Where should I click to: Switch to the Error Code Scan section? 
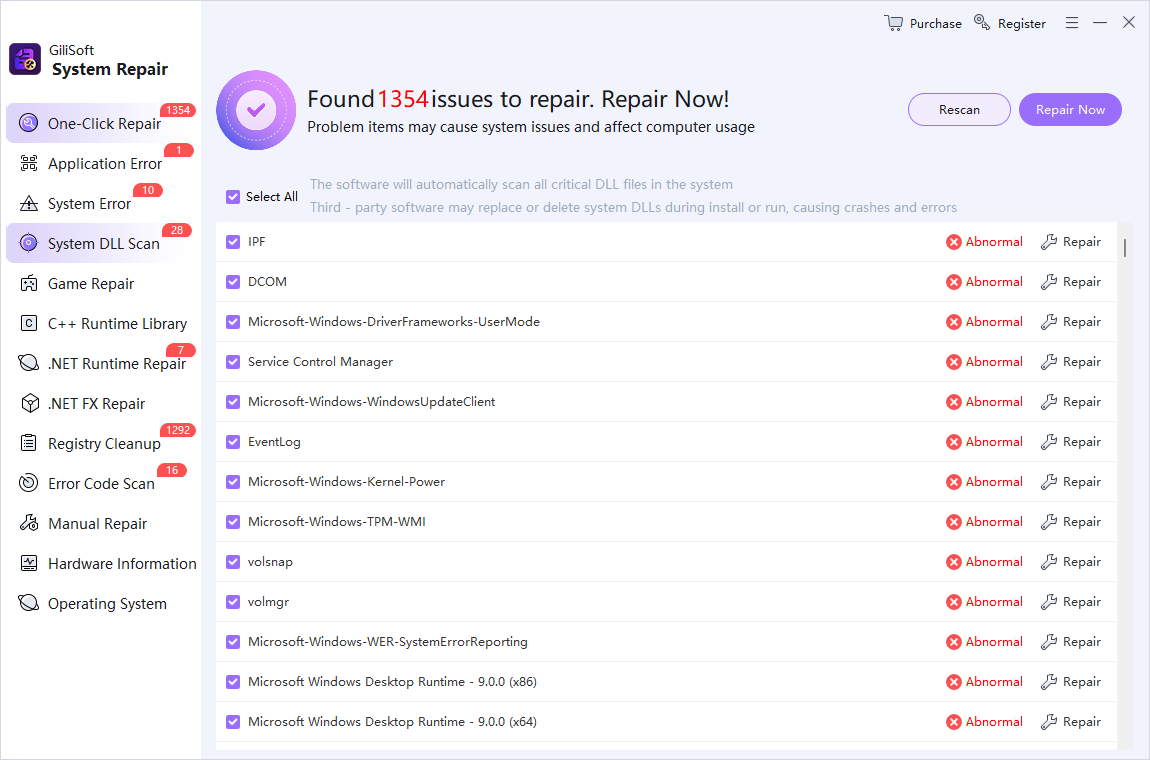coord(101,483)
